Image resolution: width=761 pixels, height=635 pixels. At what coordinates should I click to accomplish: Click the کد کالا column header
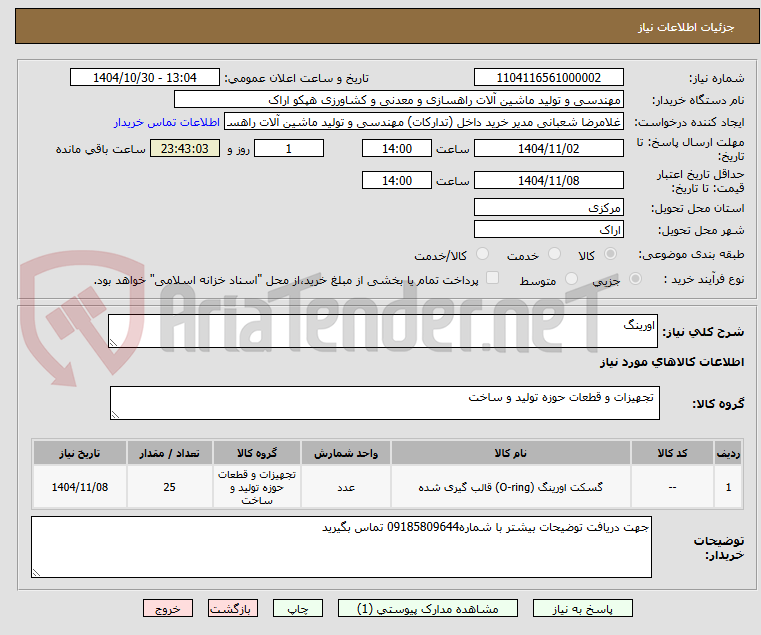coord(672,453)
